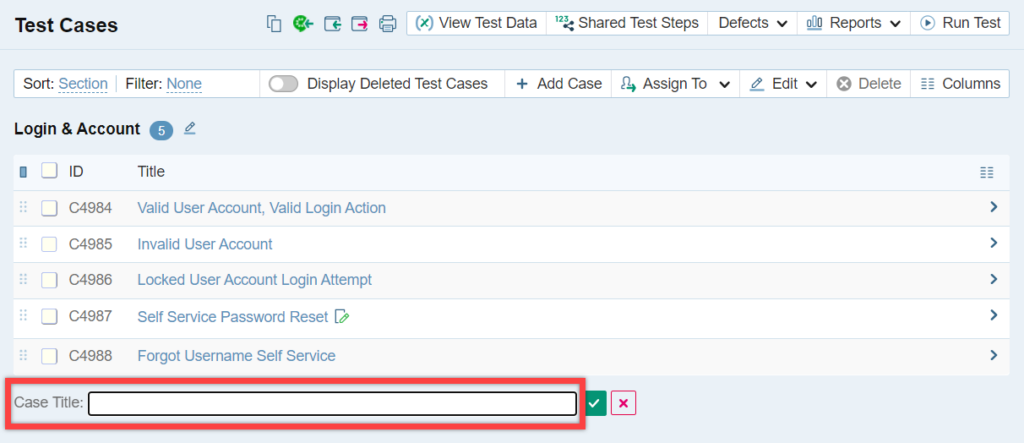Click the pencil icon beside Login & Account
Image resolution: width=1024 pixels, height=443 pixels.
(x=190, y=128)
